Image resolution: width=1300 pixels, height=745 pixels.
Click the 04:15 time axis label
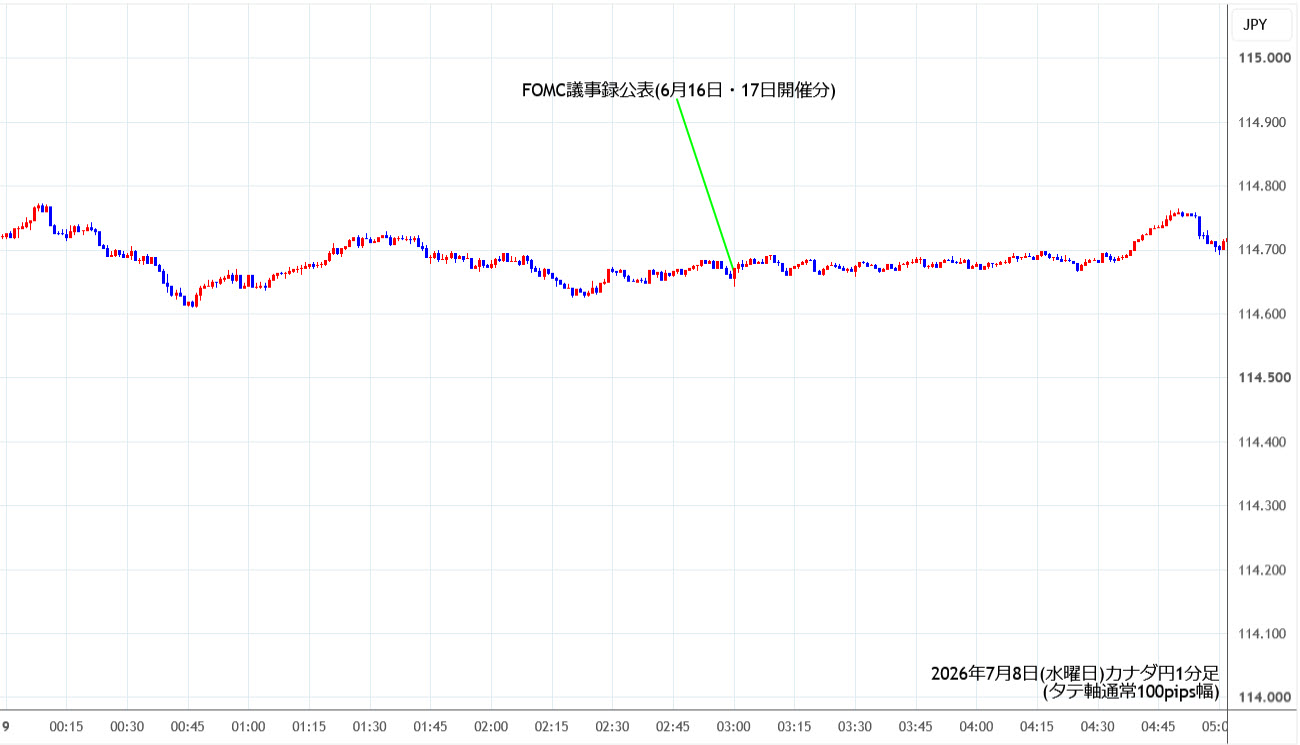click(x=1037, y=727)
